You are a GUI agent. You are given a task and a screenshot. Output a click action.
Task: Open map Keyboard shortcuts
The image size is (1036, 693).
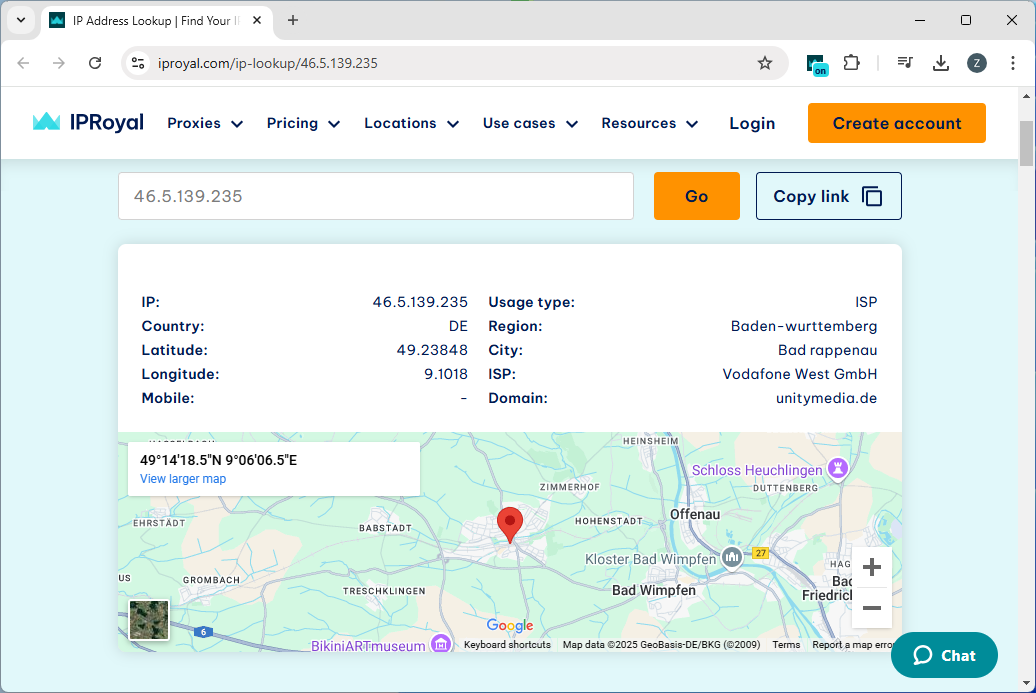pos(507,644)
